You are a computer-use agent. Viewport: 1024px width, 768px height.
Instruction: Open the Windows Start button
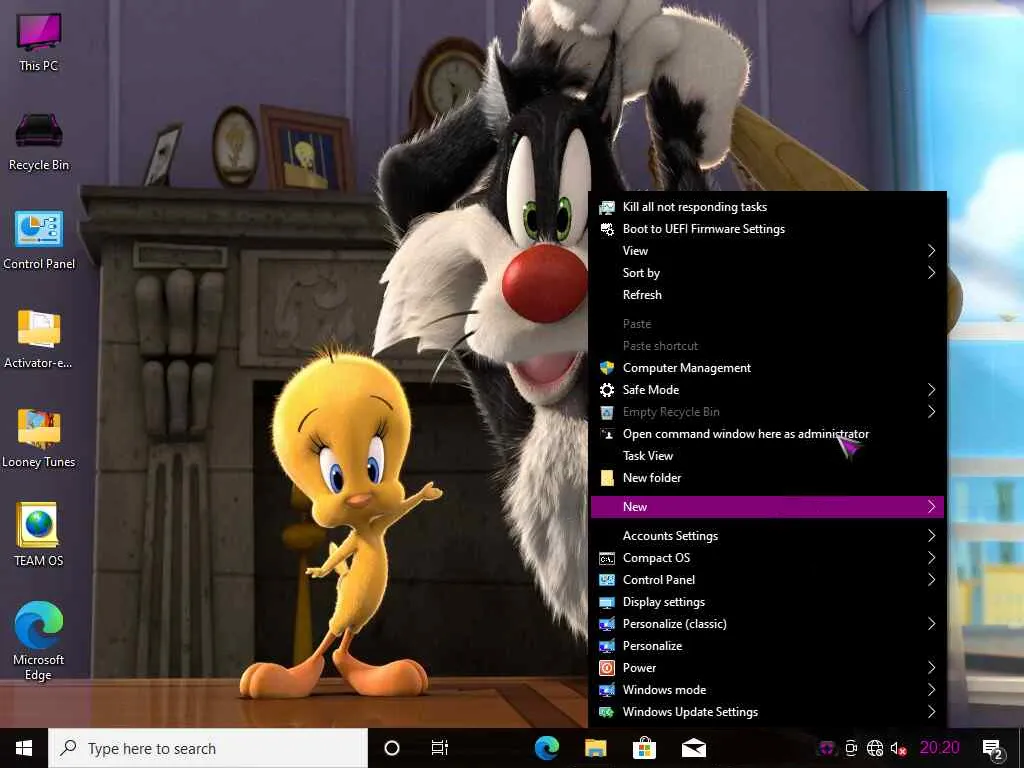click(x=24, y=748)
